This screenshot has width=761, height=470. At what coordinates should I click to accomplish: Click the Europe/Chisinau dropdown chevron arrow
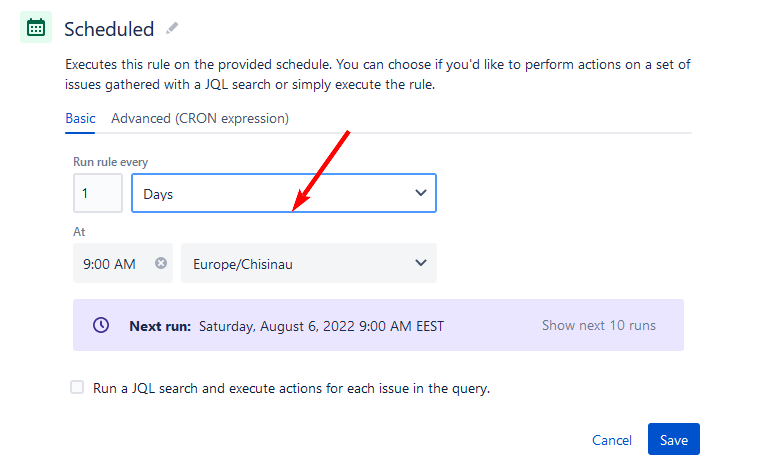coord(421,263)
